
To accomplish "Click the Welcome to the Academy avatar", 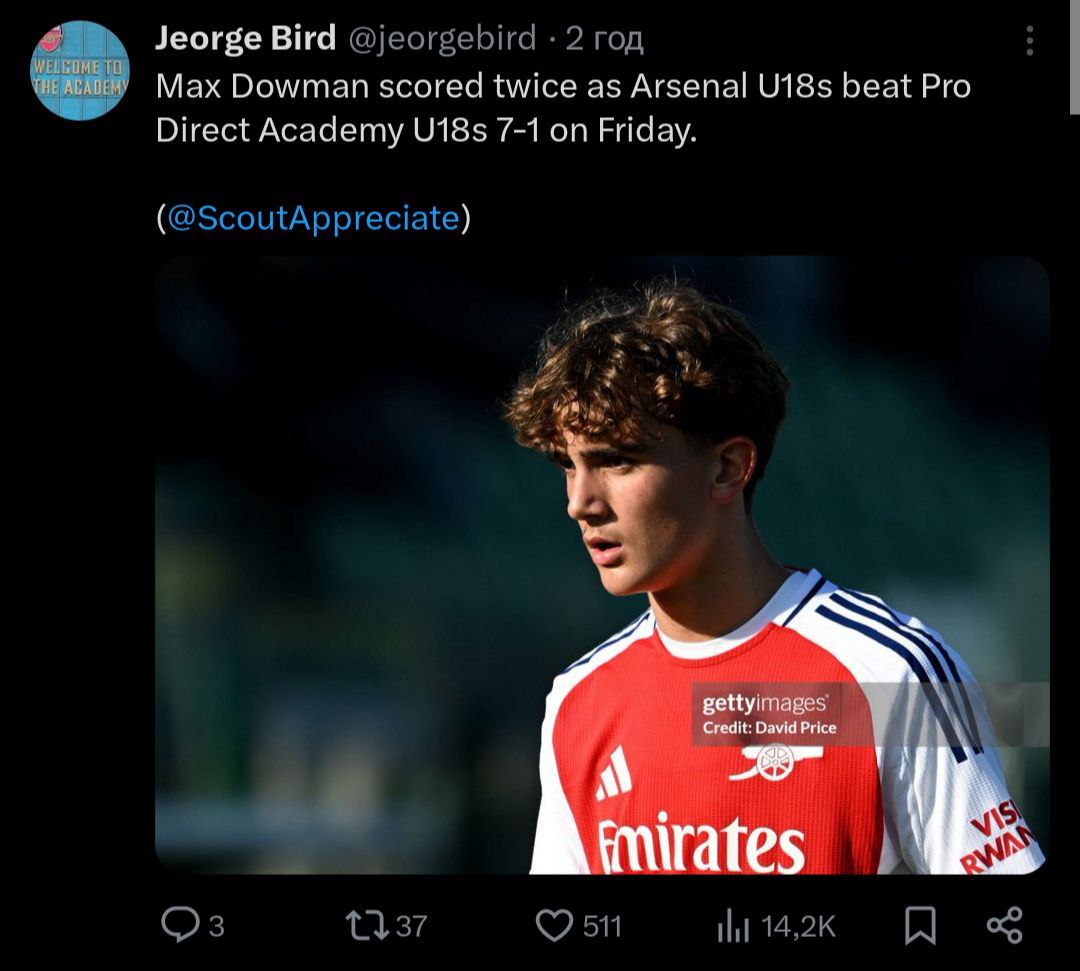I will click(80, 71).
